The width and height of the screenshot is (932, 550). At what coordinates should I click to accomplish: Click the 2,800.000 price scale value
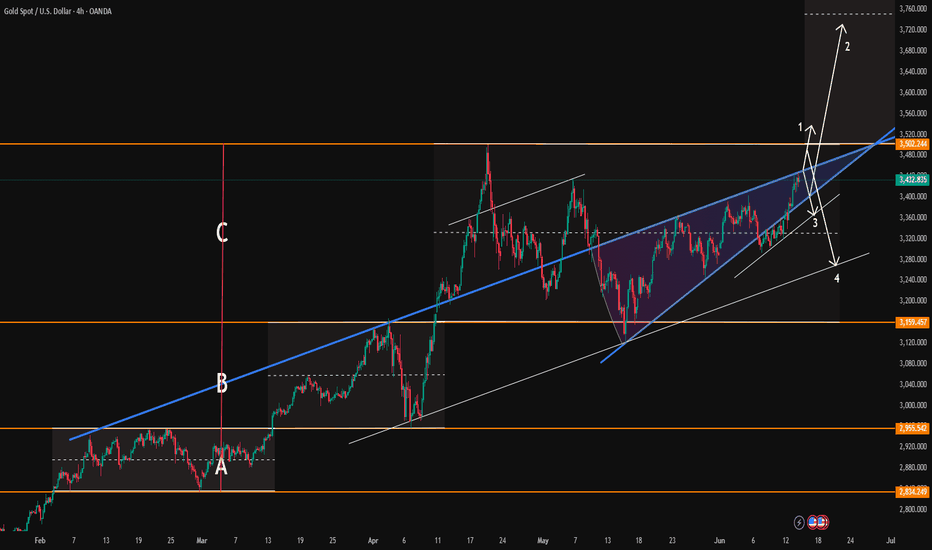pos(914,510)
